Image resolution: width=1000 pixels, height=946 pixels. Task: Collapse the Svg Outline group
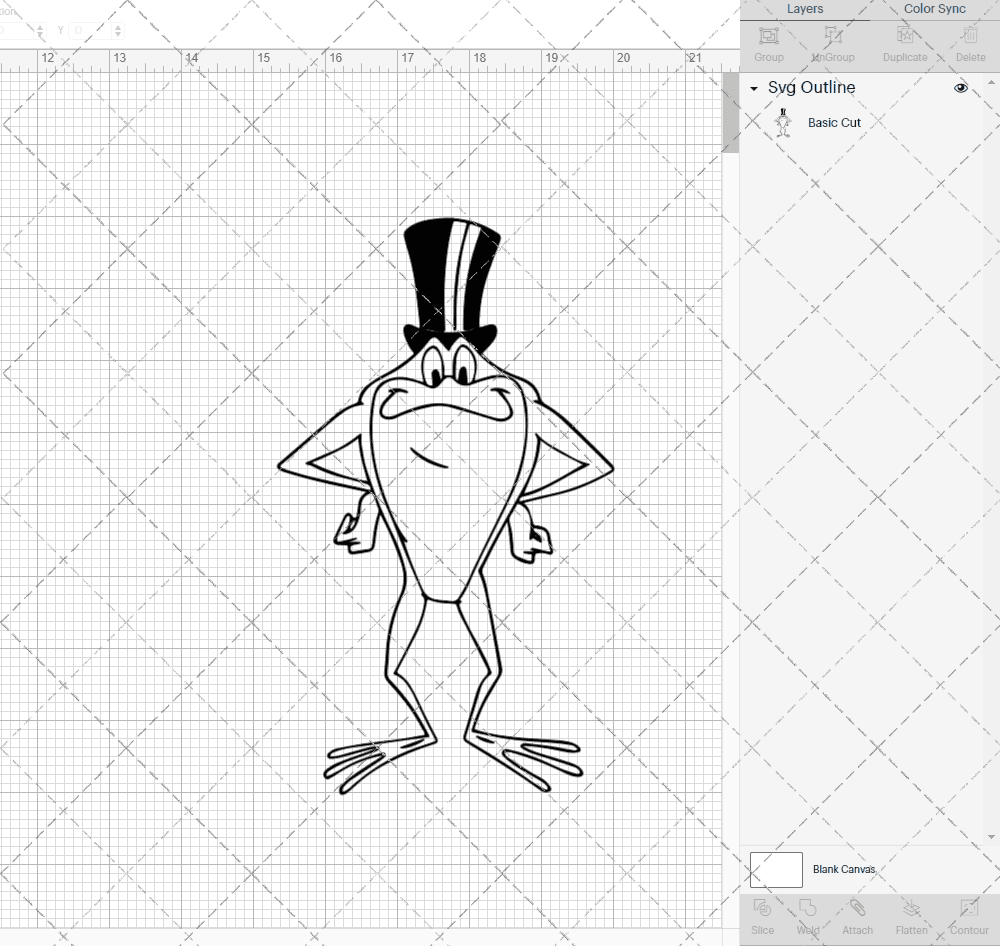(753, 88)
